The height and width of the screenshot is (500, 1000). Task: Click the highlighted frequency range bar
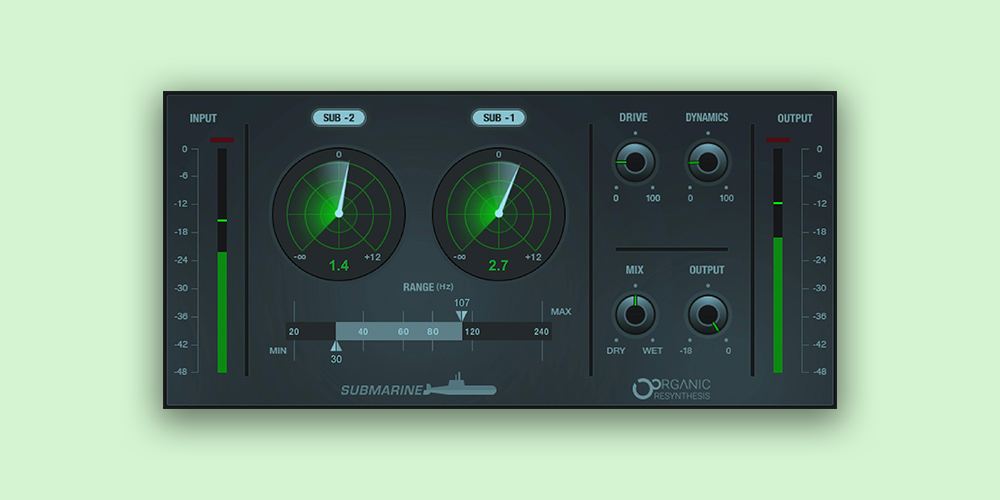(399, 331)
